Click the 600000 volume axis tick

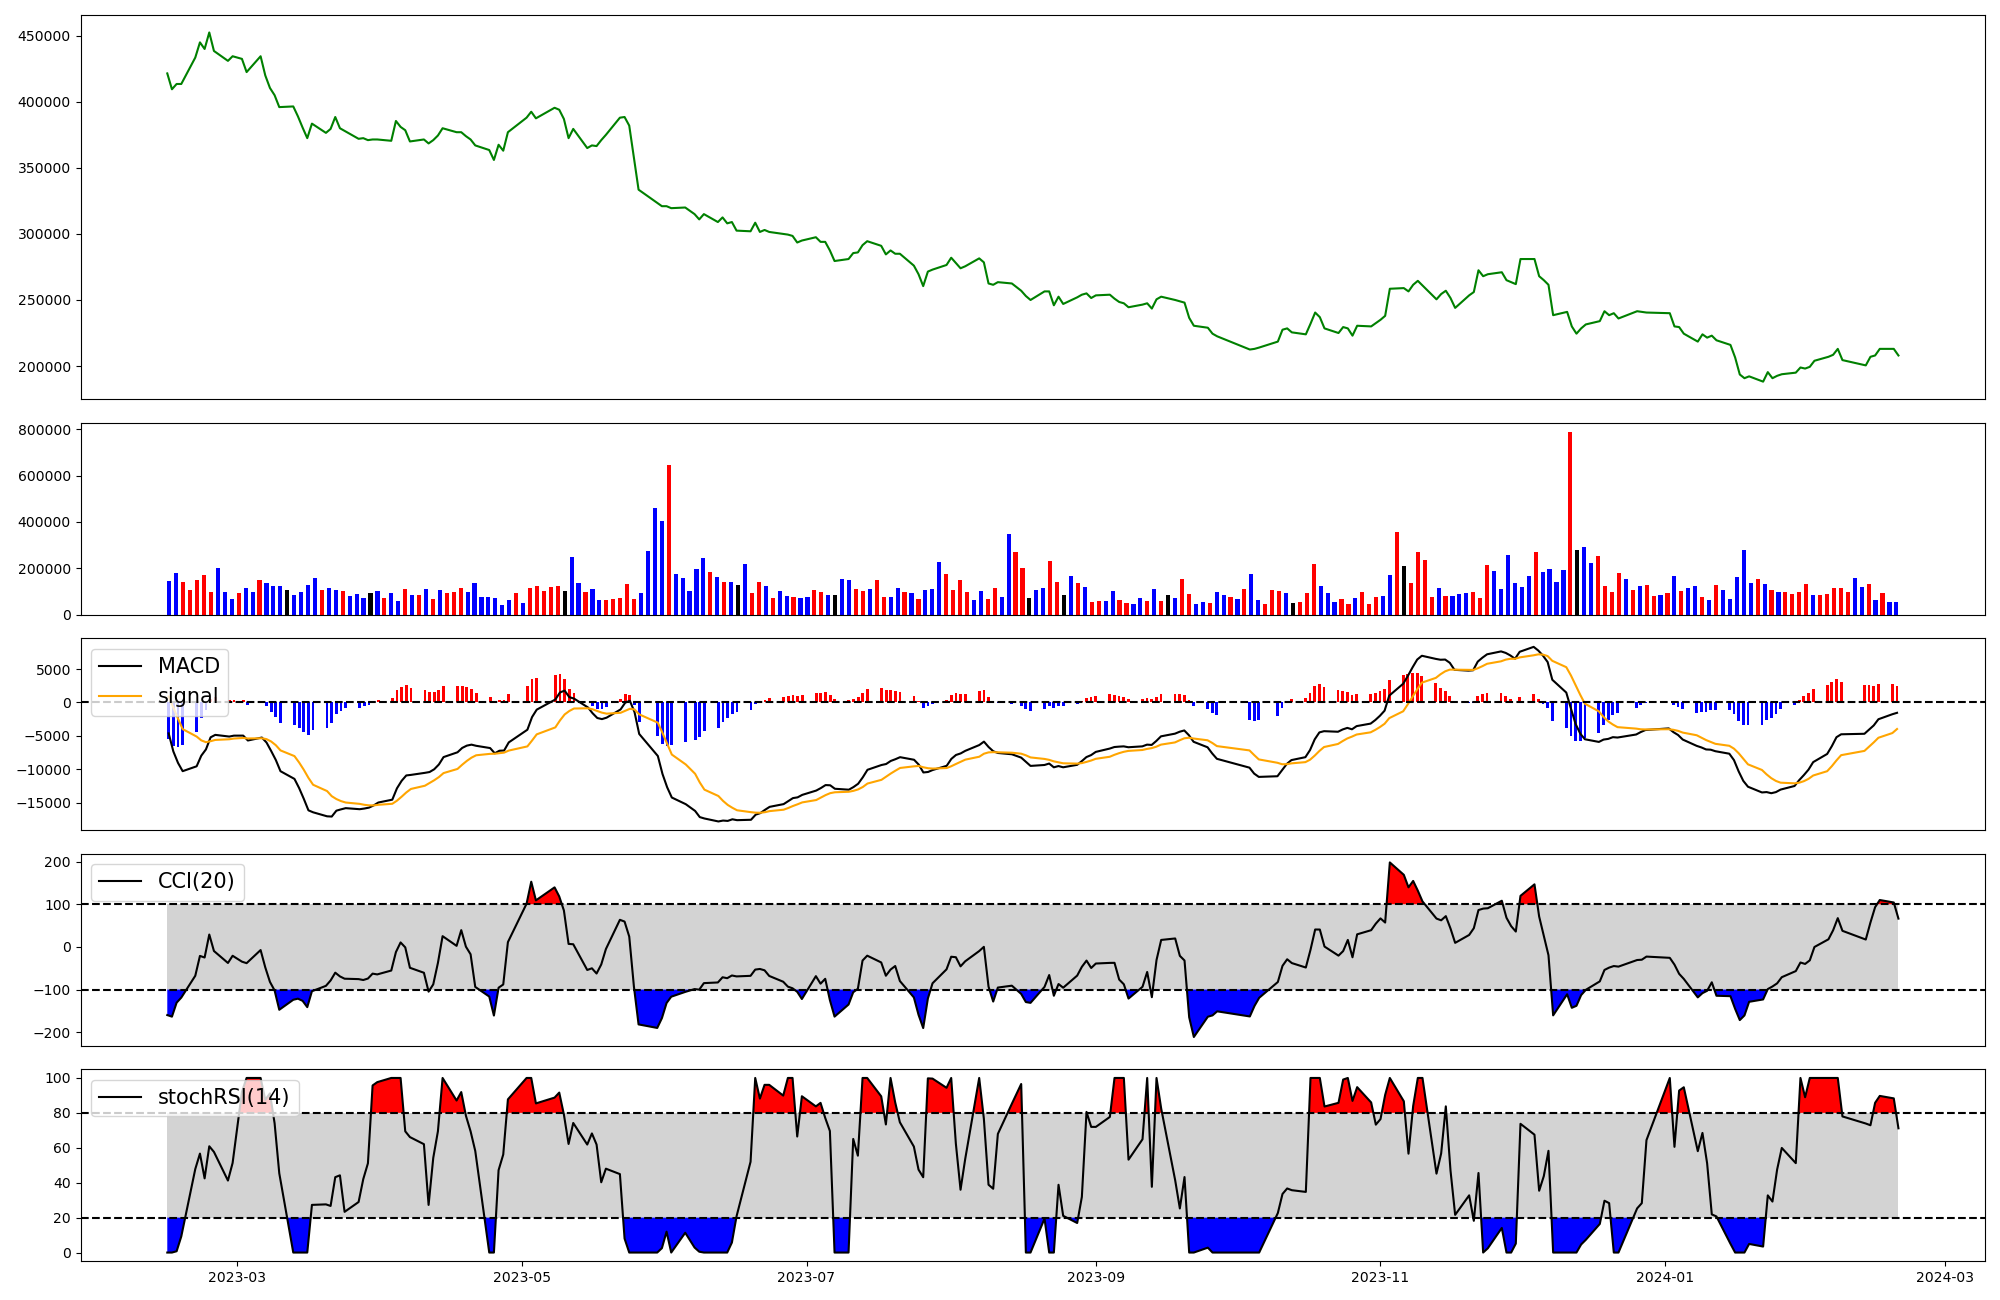pyautogui.click(x=44, y=476)
